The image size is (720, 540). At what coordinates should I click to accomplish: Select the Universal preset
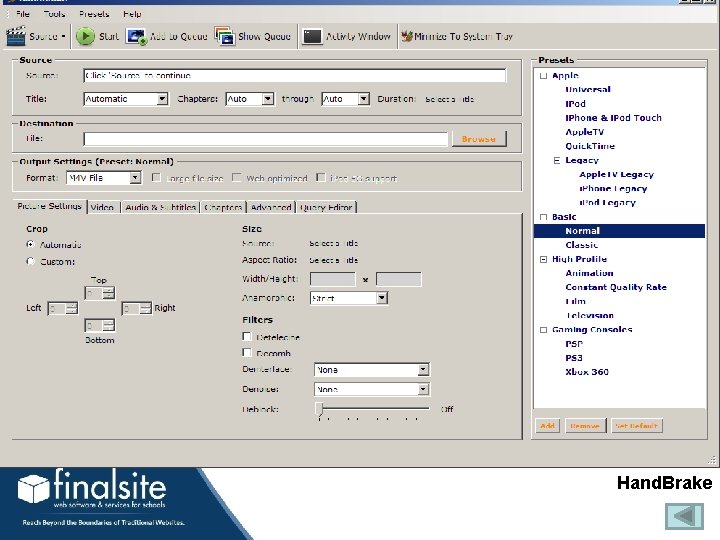click(x=588, y=90)
